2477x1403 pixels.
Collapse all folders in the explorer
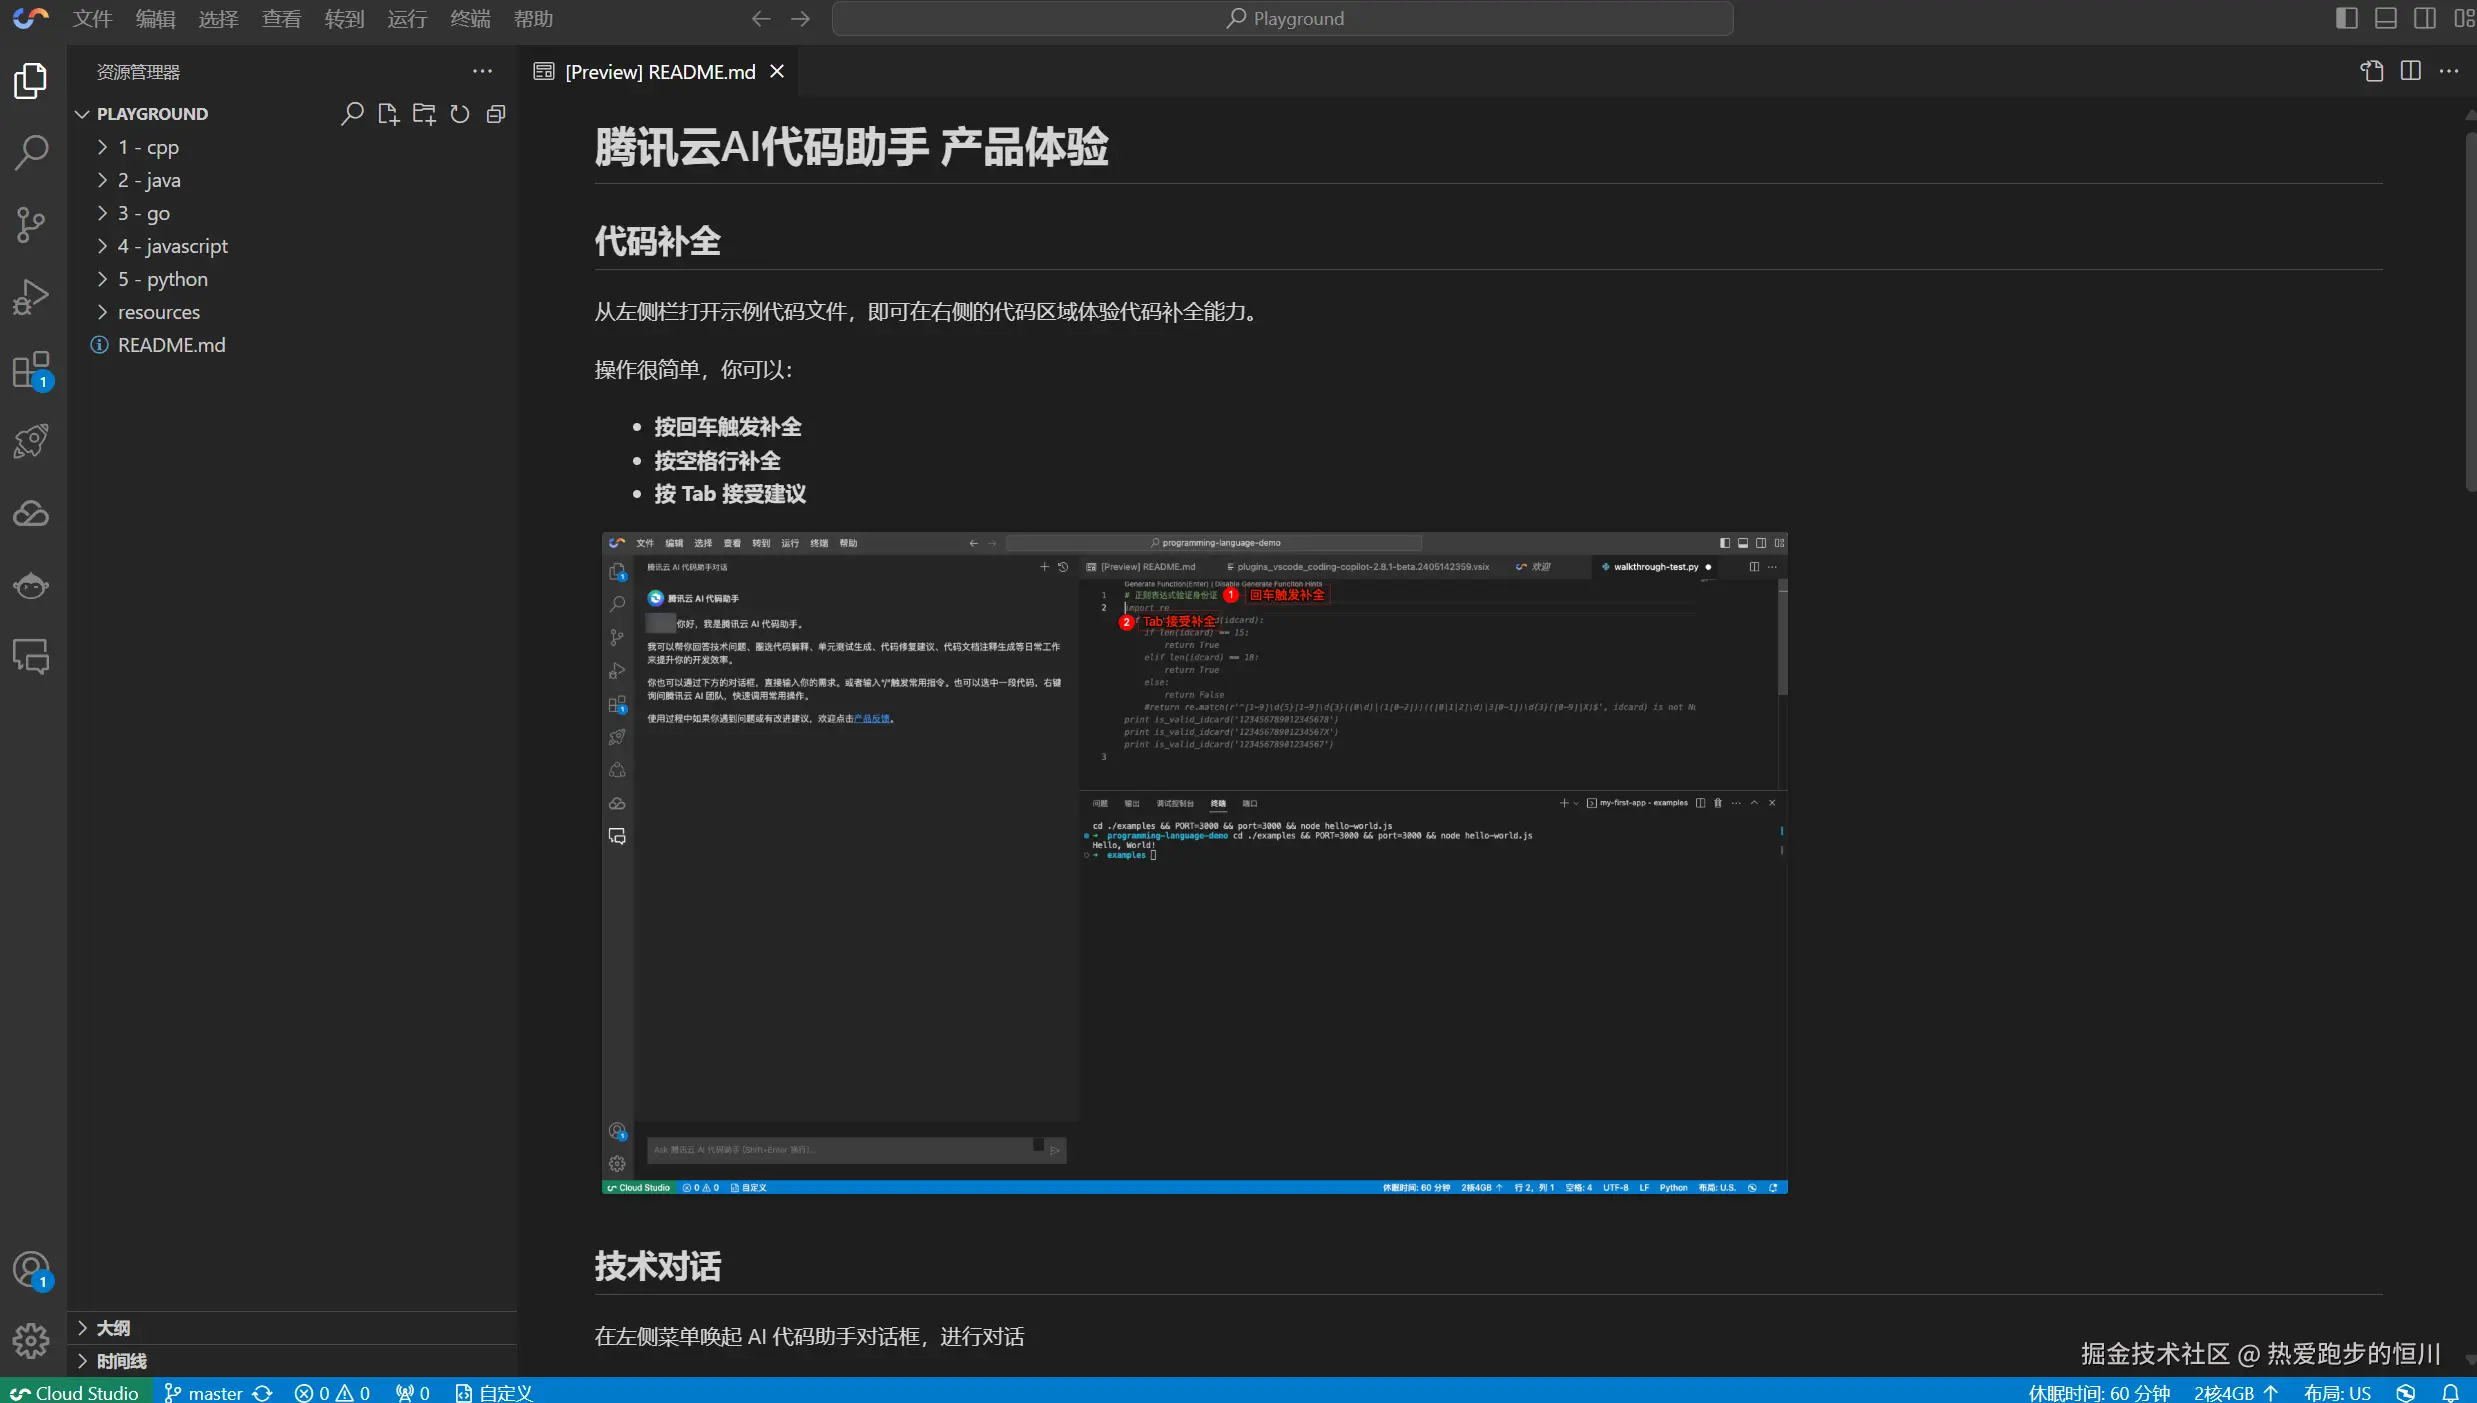pos(495,113)
